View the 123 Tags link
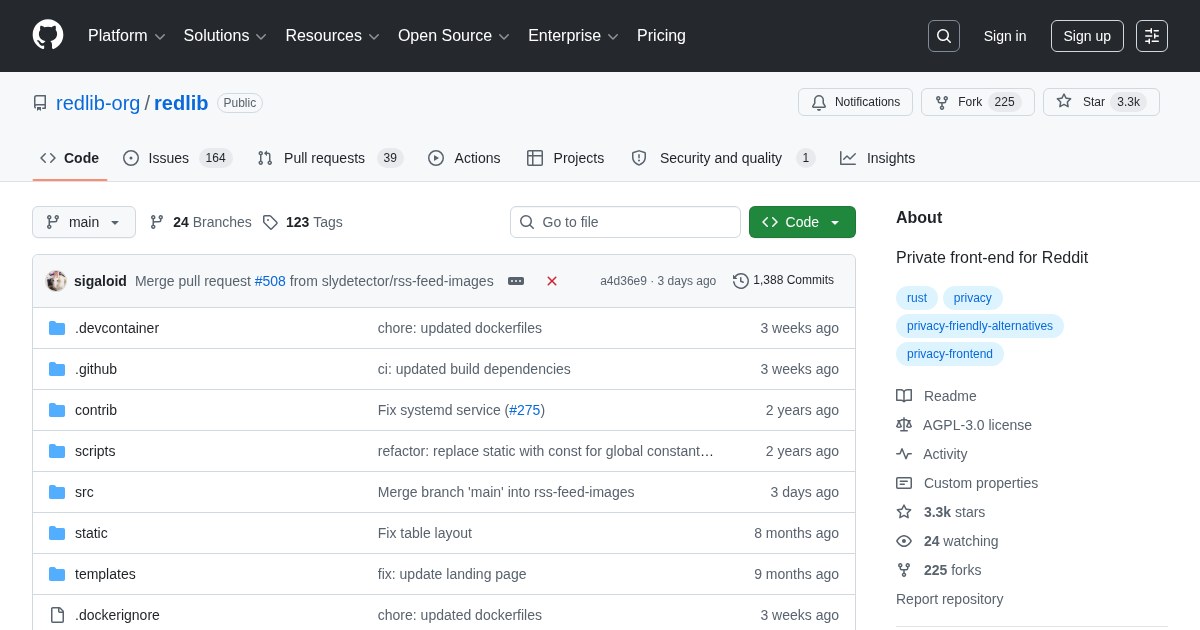 coord(302,222)
